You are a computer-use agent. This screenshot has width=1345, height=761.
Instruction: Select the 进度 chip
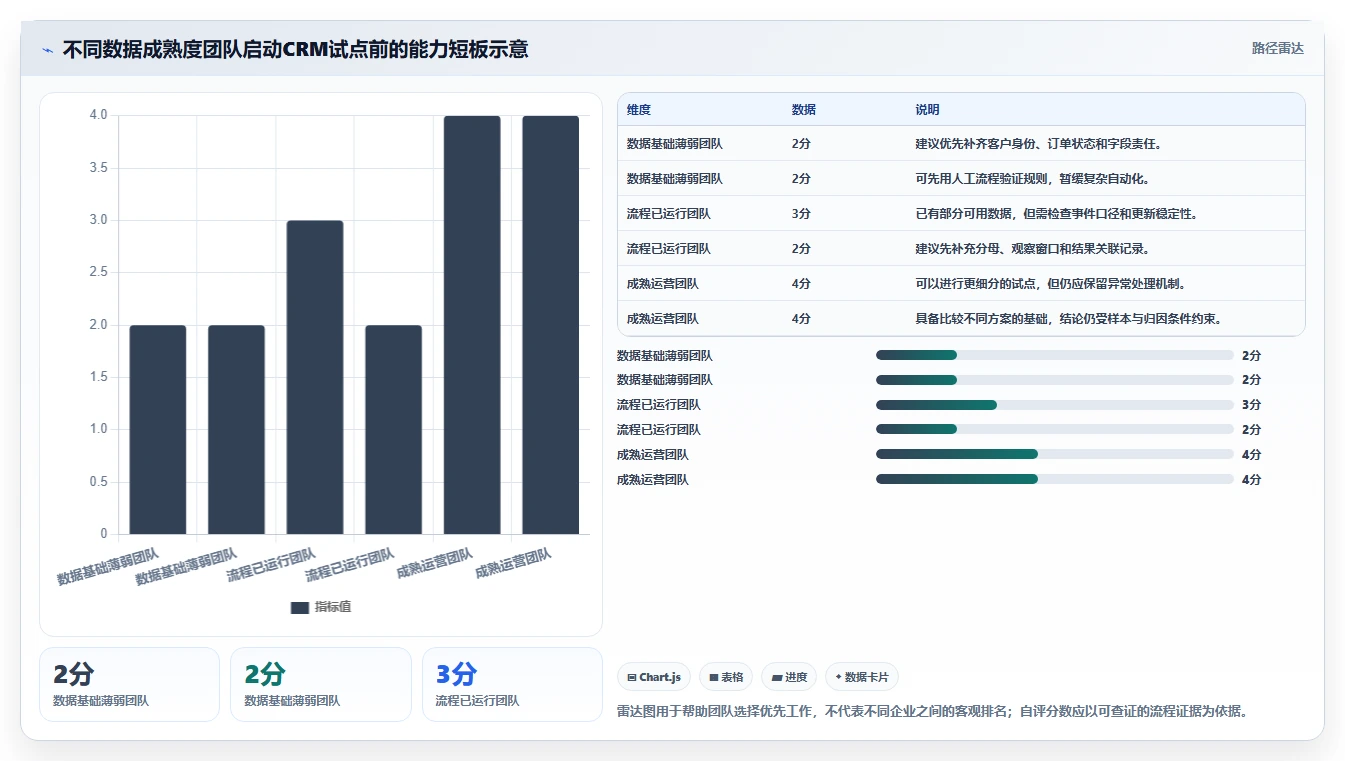coord(789,677)
